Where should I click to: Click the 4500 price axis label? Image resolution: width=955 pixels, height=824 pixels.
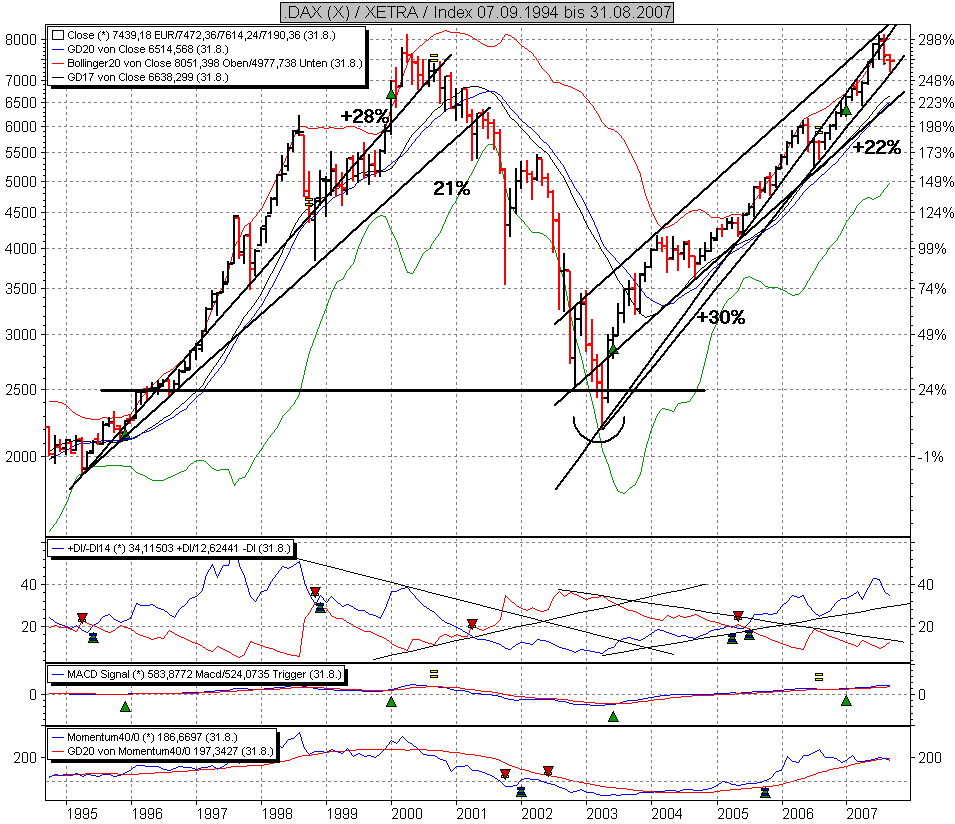coord(21,213)
